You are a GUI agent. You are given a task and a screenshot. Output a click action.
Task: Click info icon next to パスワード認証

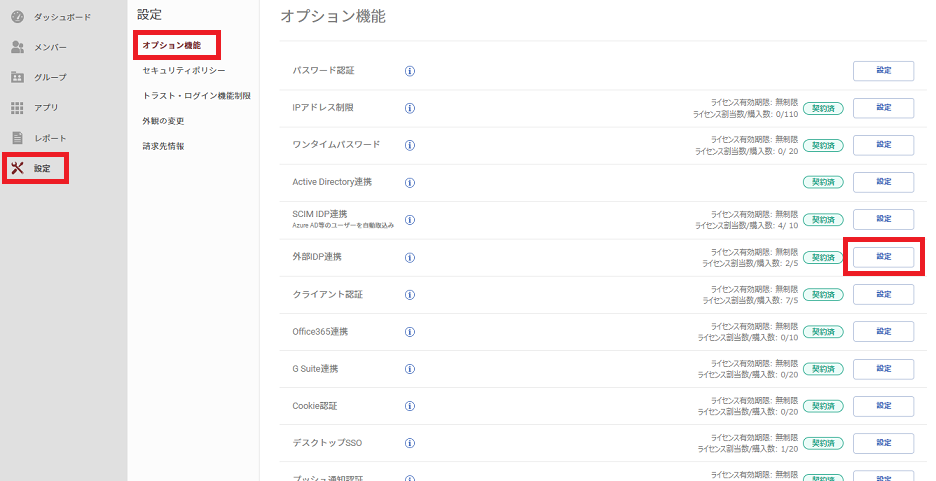[x=410, y=71]
